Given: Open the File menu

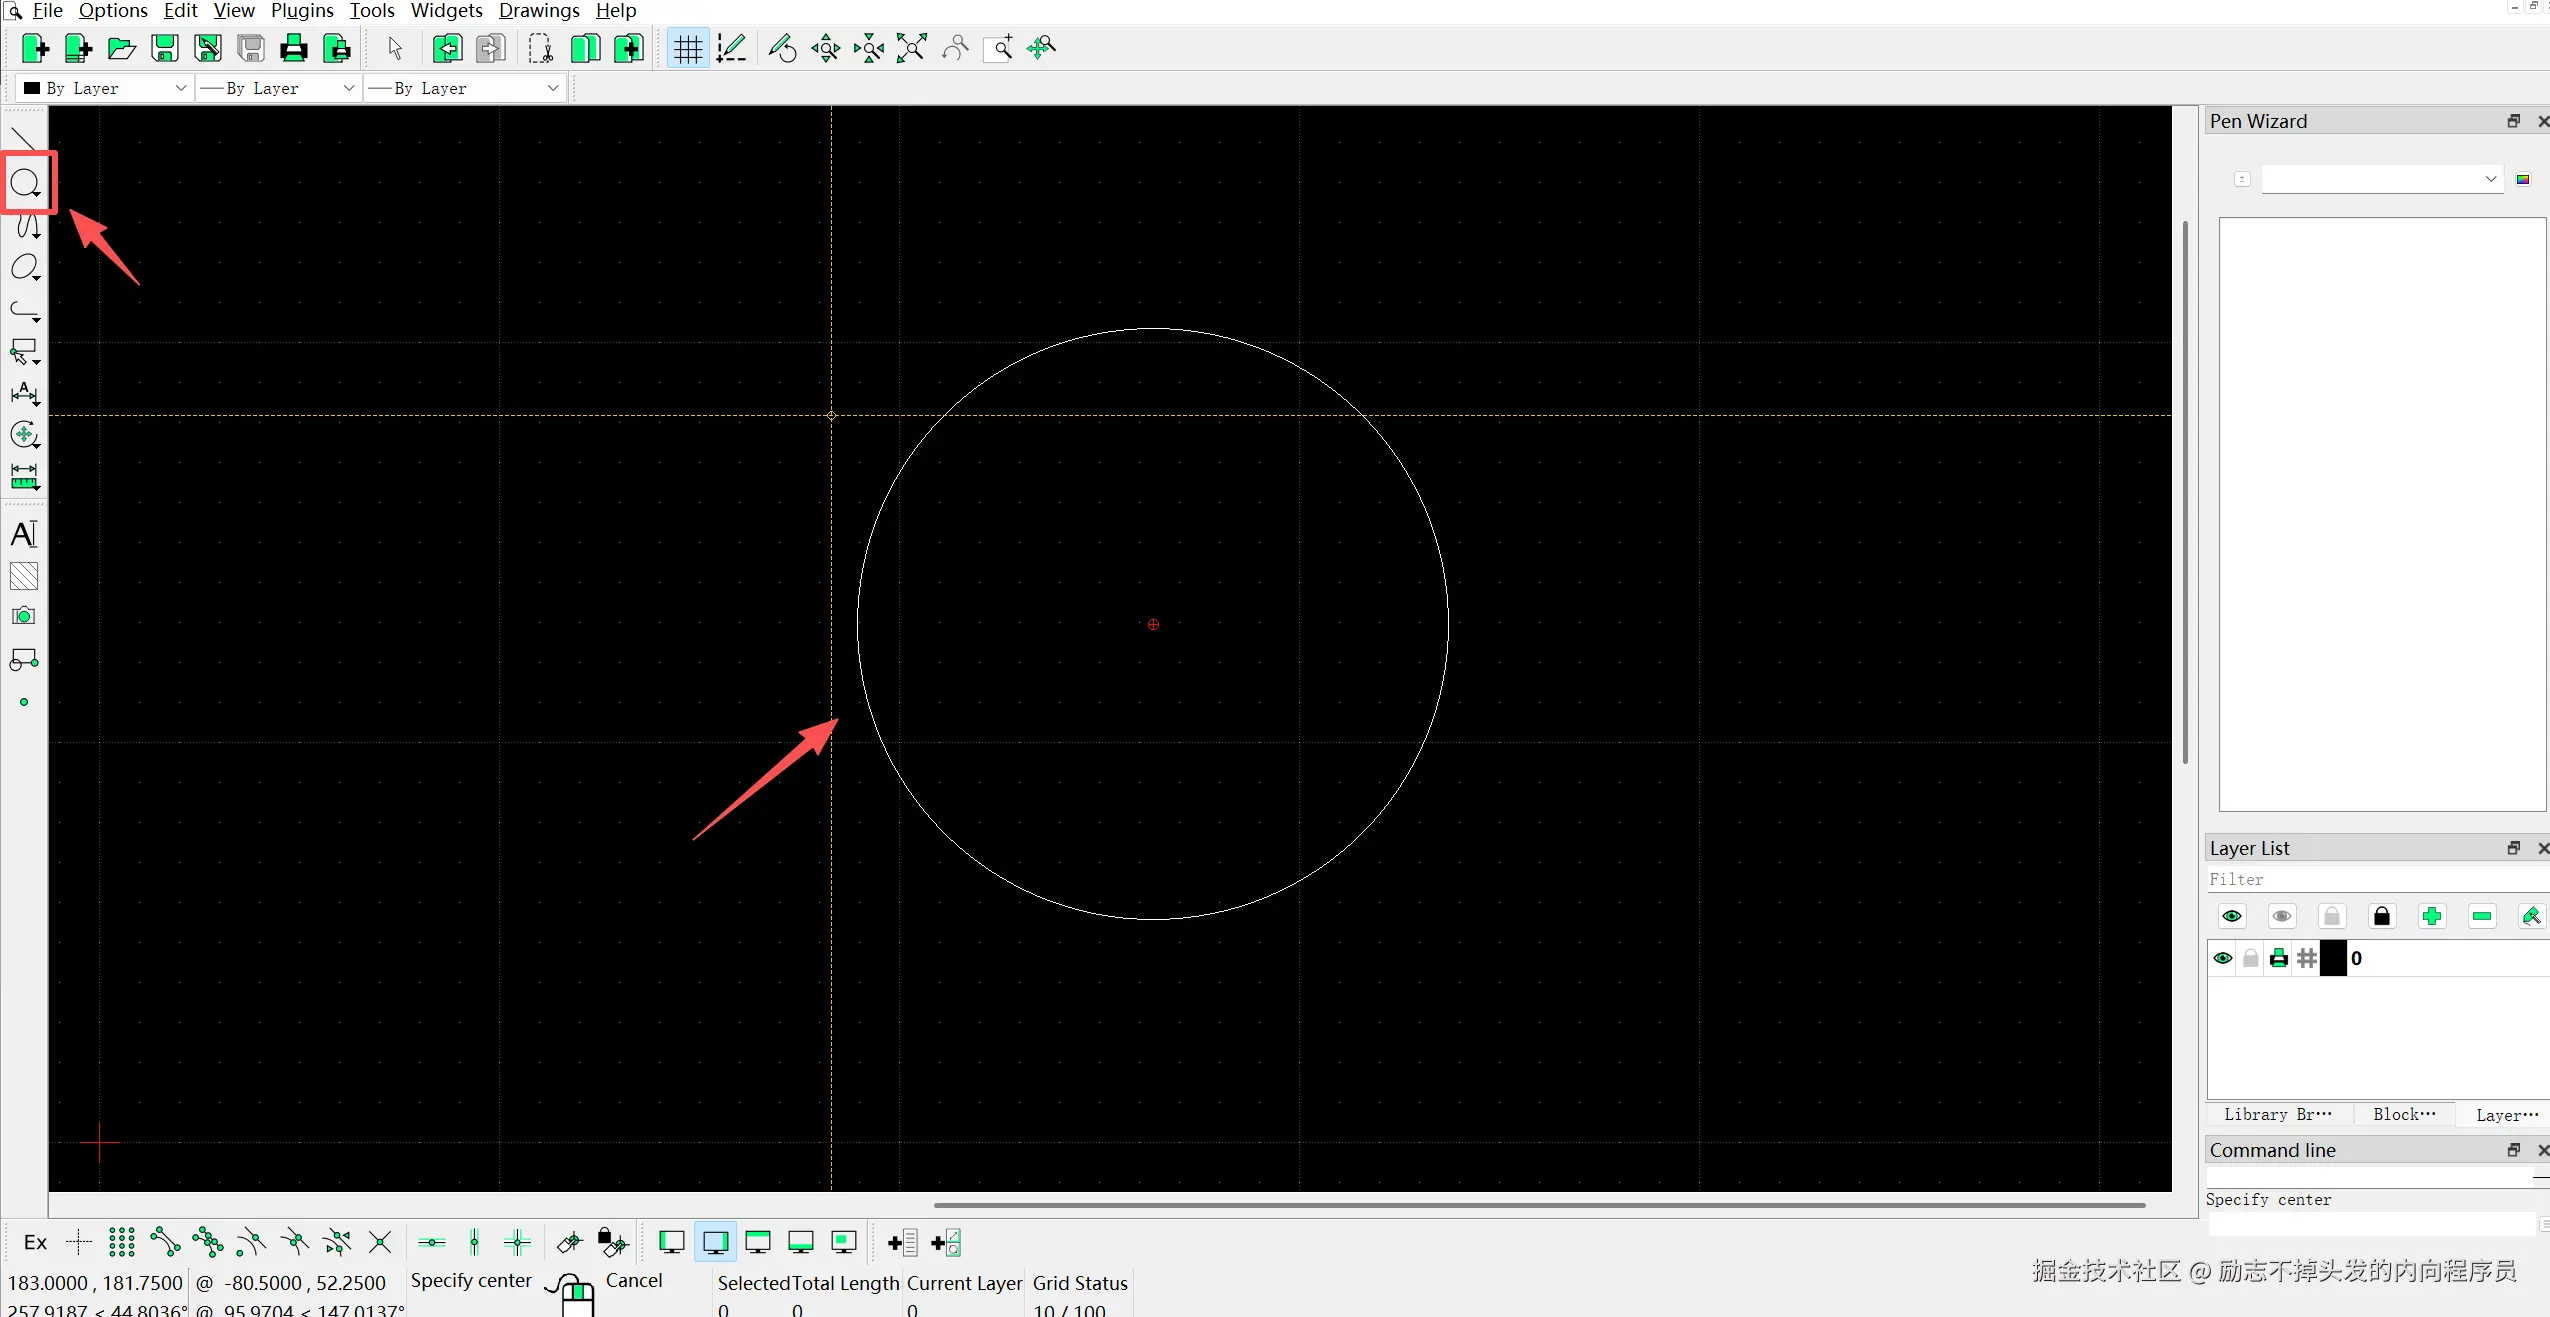Looking at the screenshot, I should 47,11.
